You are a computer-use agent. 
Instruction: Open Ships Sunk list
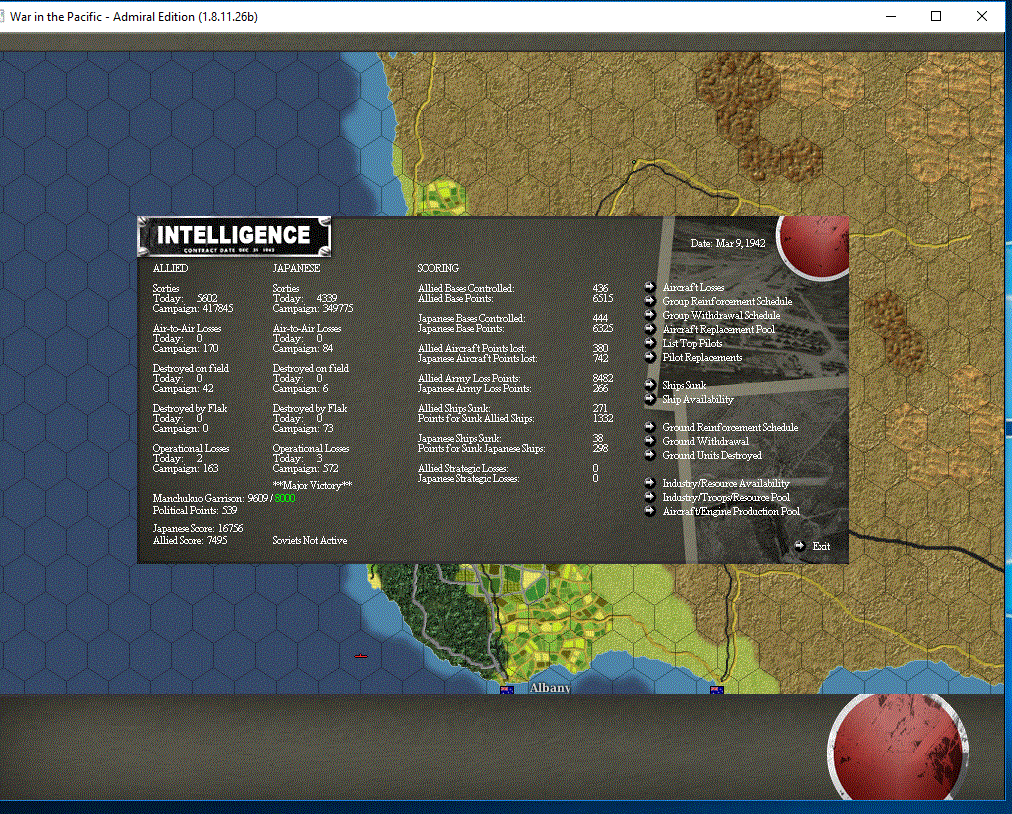click(x=684, y=385)
